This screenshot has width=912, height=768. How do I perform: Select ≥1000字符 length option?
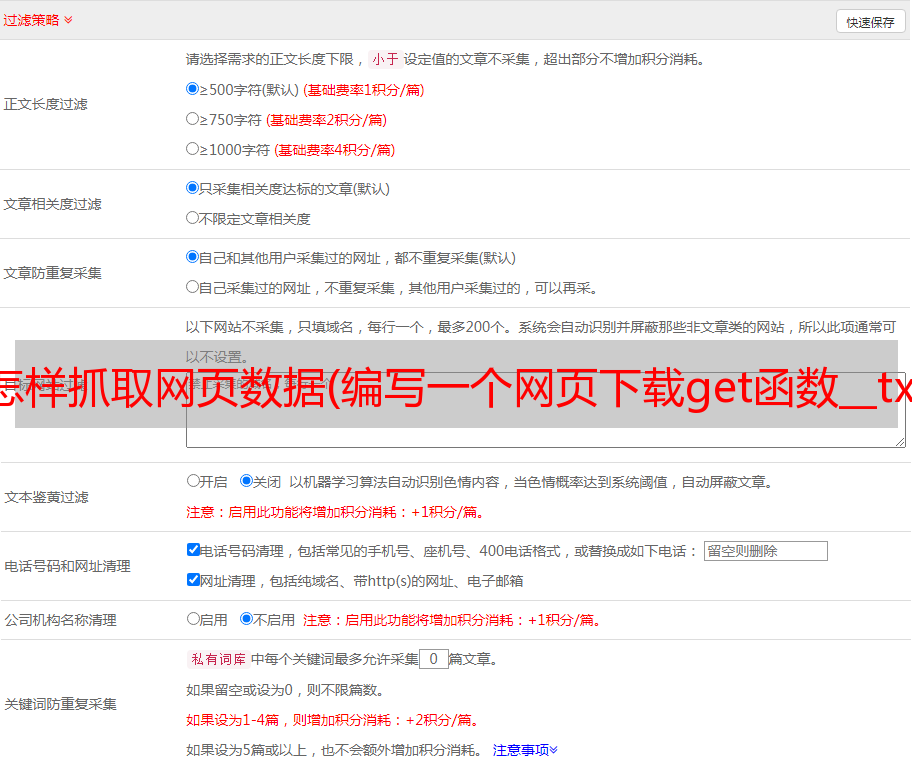point(193,149)
